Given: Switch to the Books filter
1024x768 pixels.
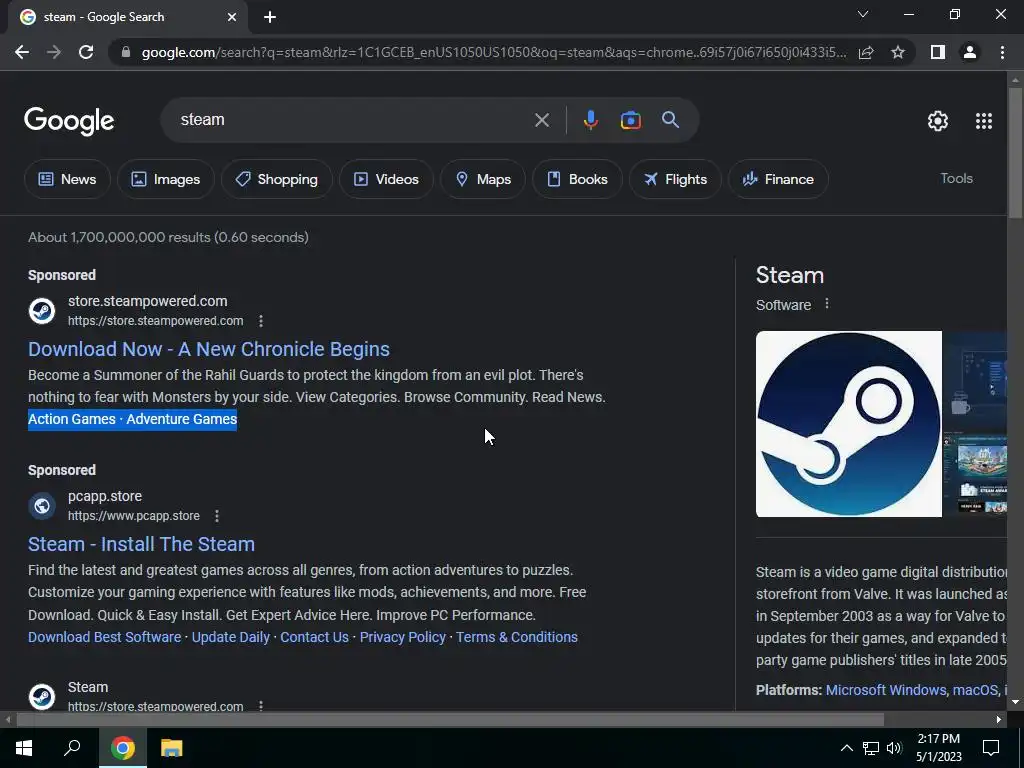Looking at the screenshot, I should (577, 179).
